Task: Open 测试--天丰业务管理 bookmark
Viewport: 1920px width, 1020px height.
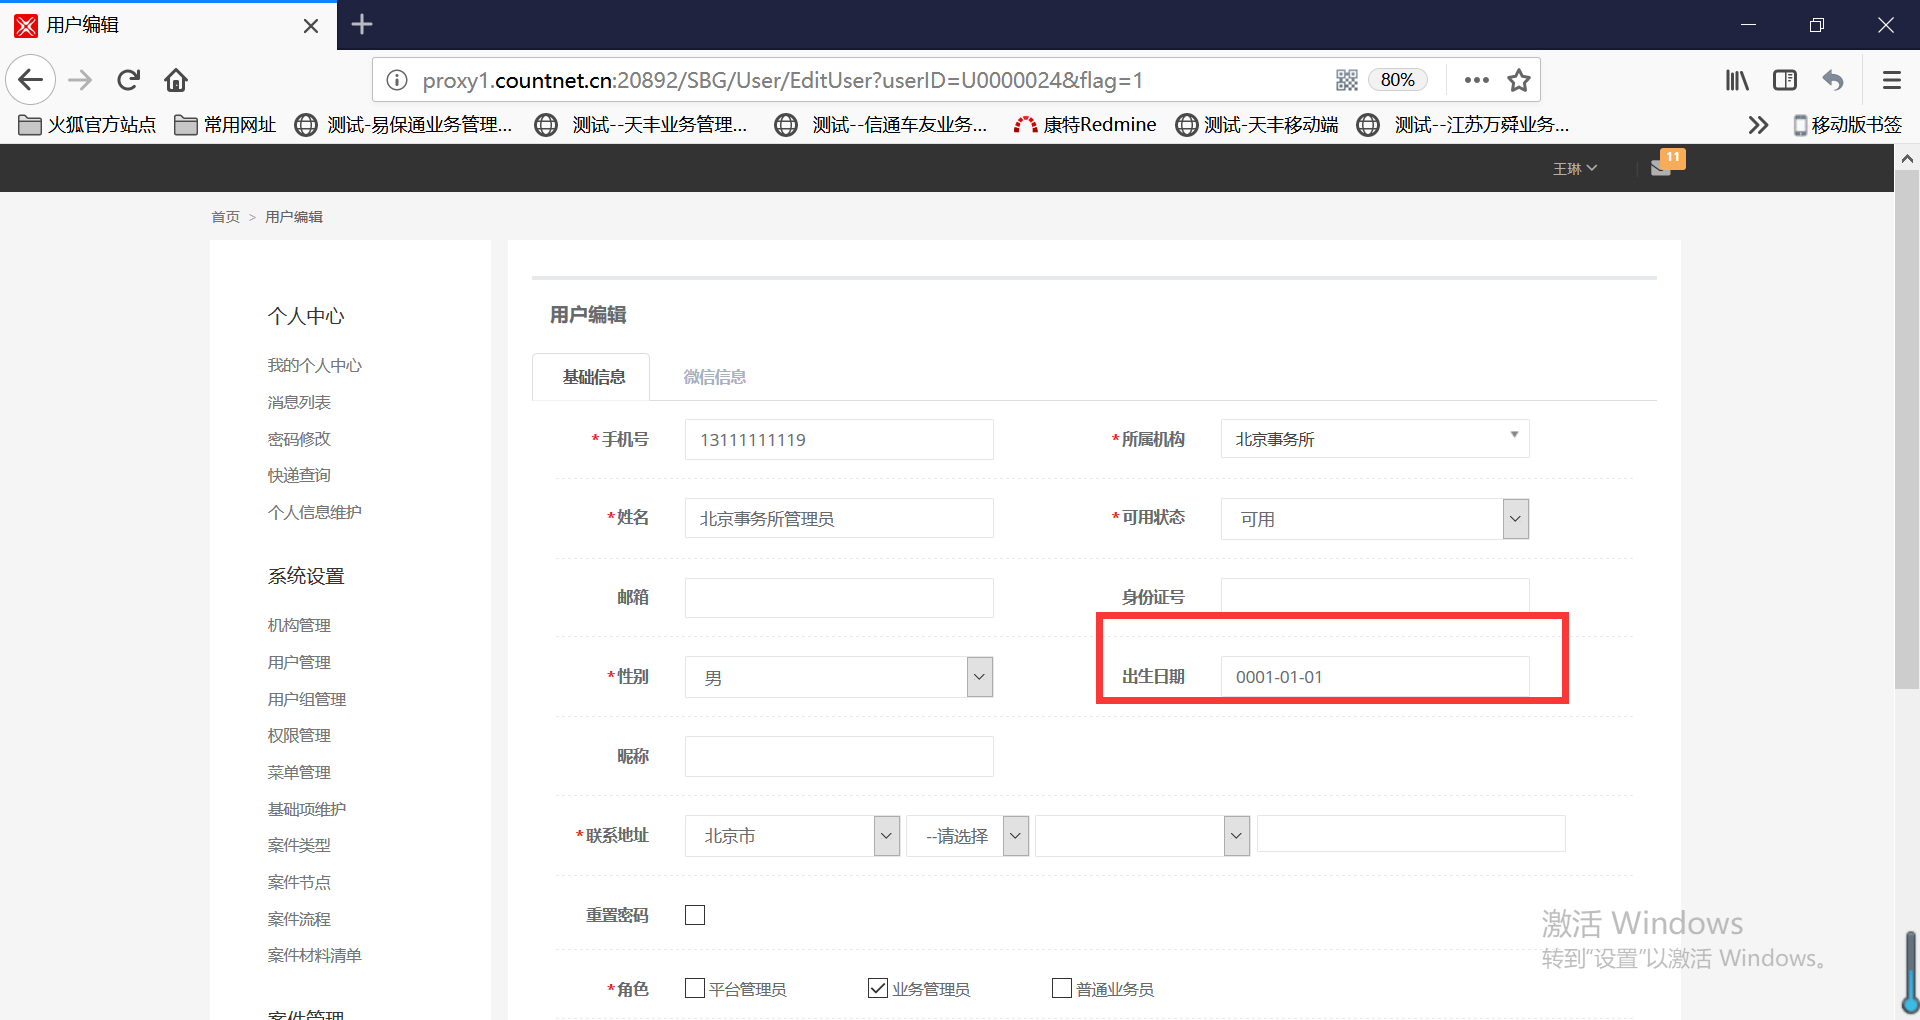Action: coord(642,125)
